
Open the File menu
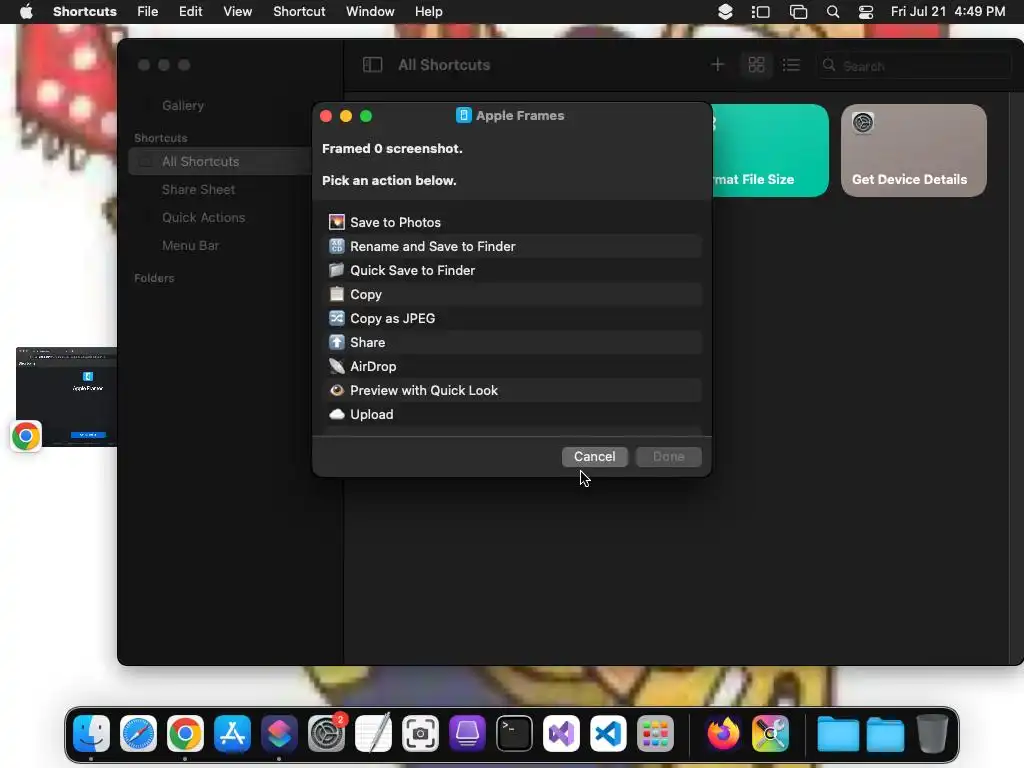click(148, 12)
